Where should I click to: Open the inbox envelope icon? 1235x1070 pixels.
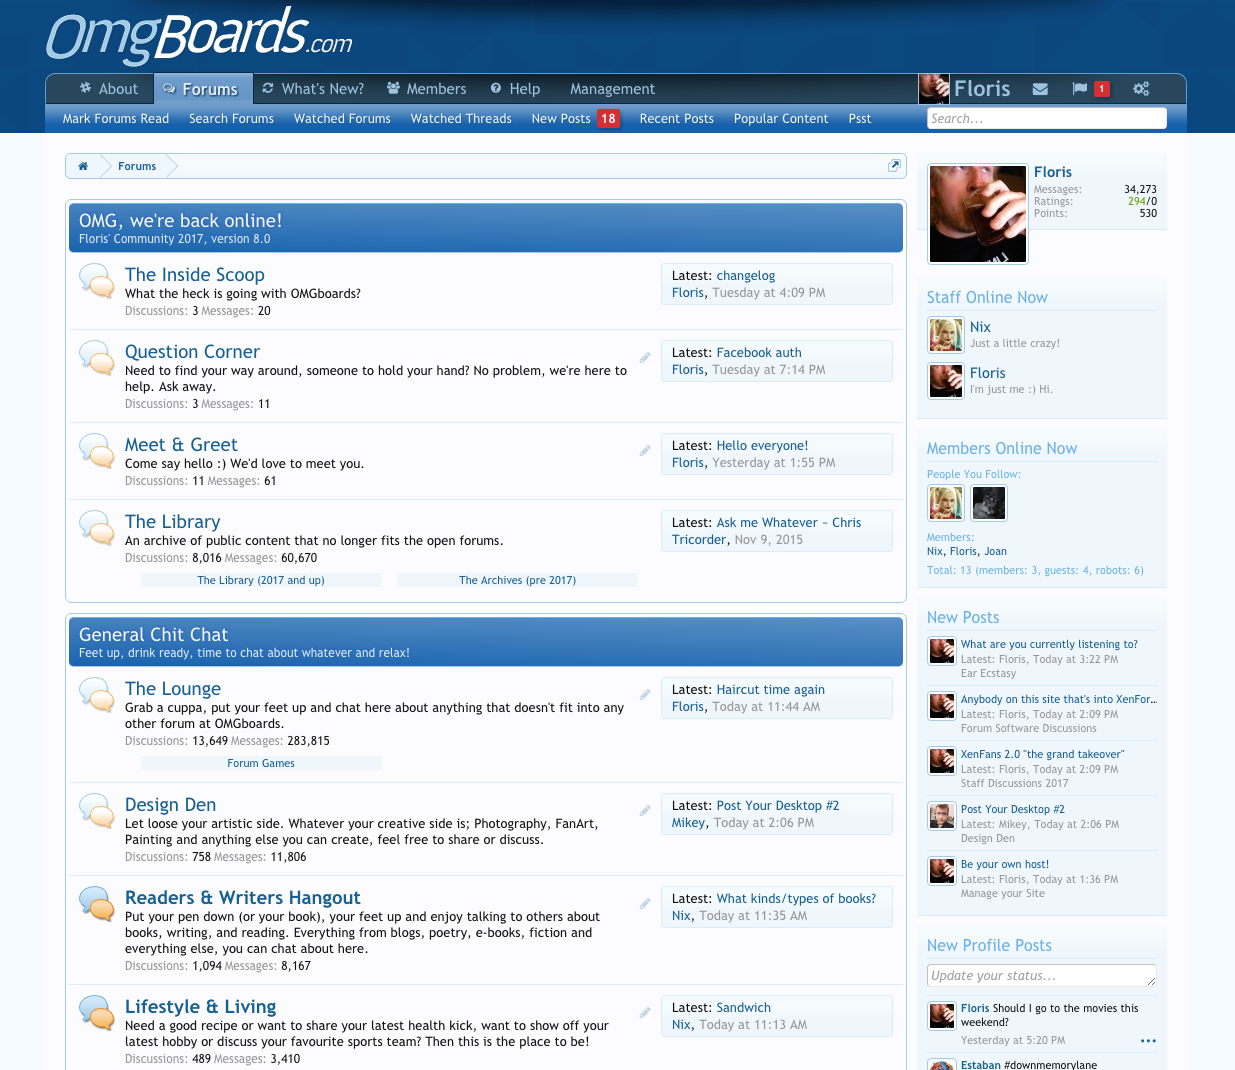point(1040,89)
